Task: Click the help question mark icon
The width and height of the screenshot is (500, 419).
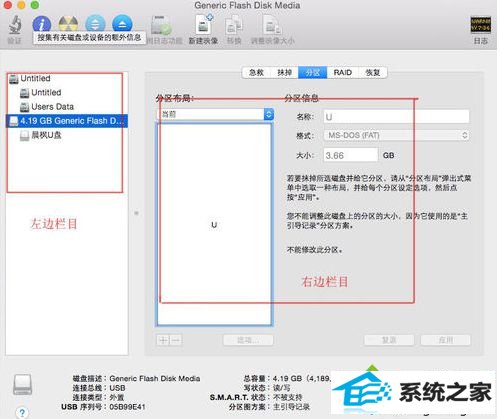Action: [x=22, y=413]
